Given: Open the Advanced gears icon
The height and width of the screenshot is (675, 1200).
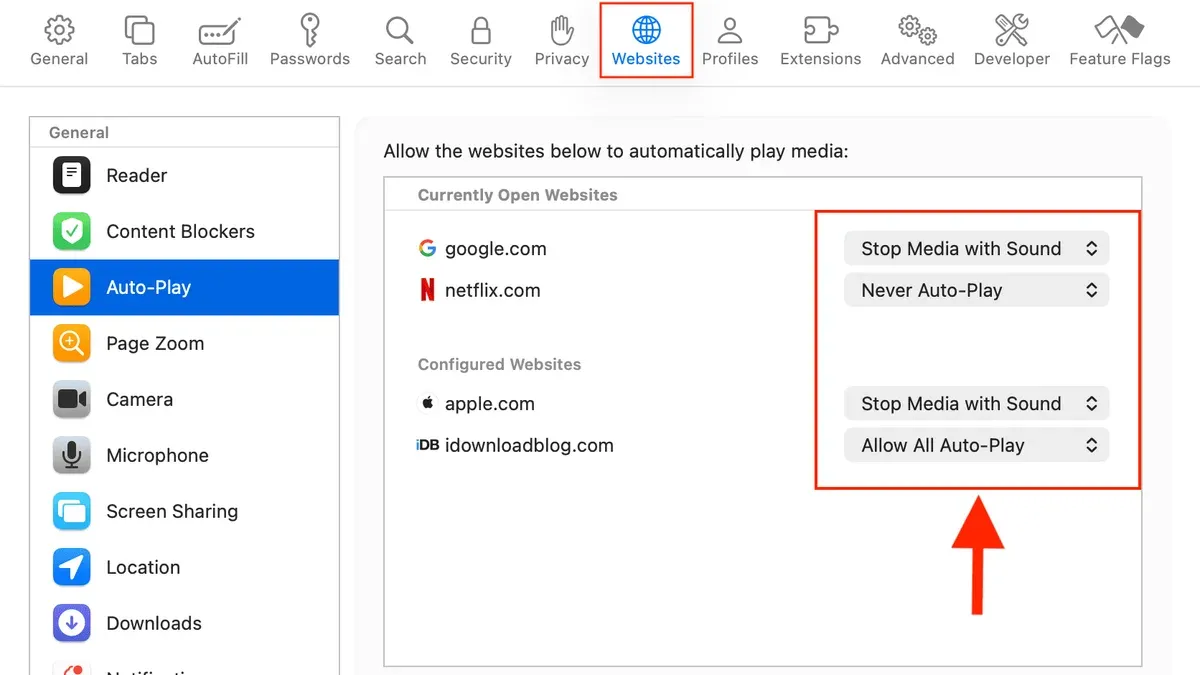Looking at the screenshot, I should pos(917,30).
